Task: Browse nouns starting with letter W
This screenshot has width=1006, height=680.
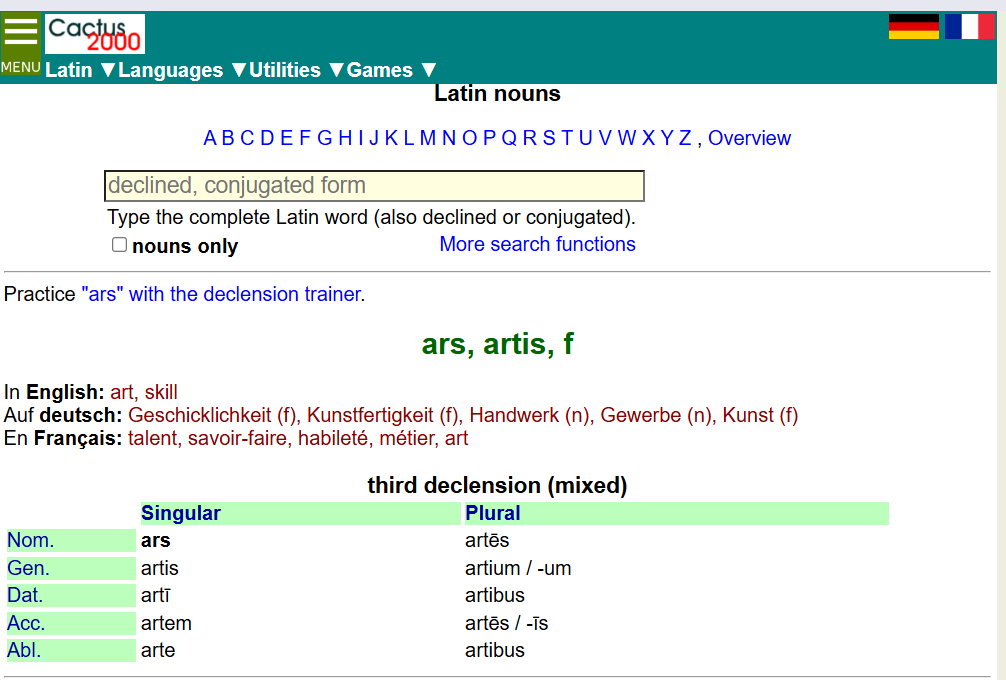Action: (627, 138)
